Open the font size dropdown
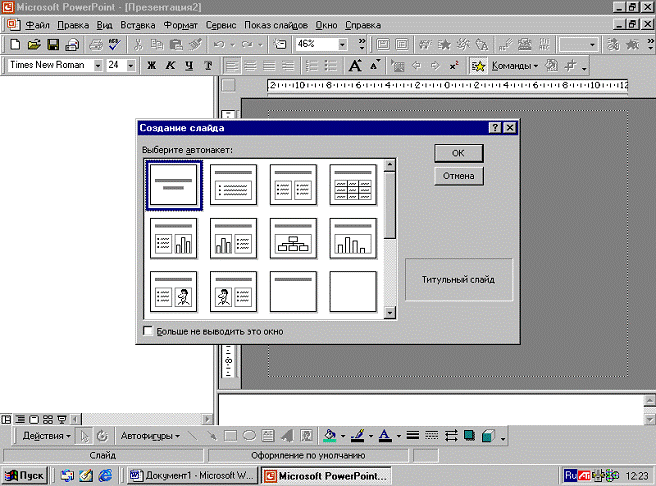The height and width of the screenshot is (486, 656). (x=131, y=66)
